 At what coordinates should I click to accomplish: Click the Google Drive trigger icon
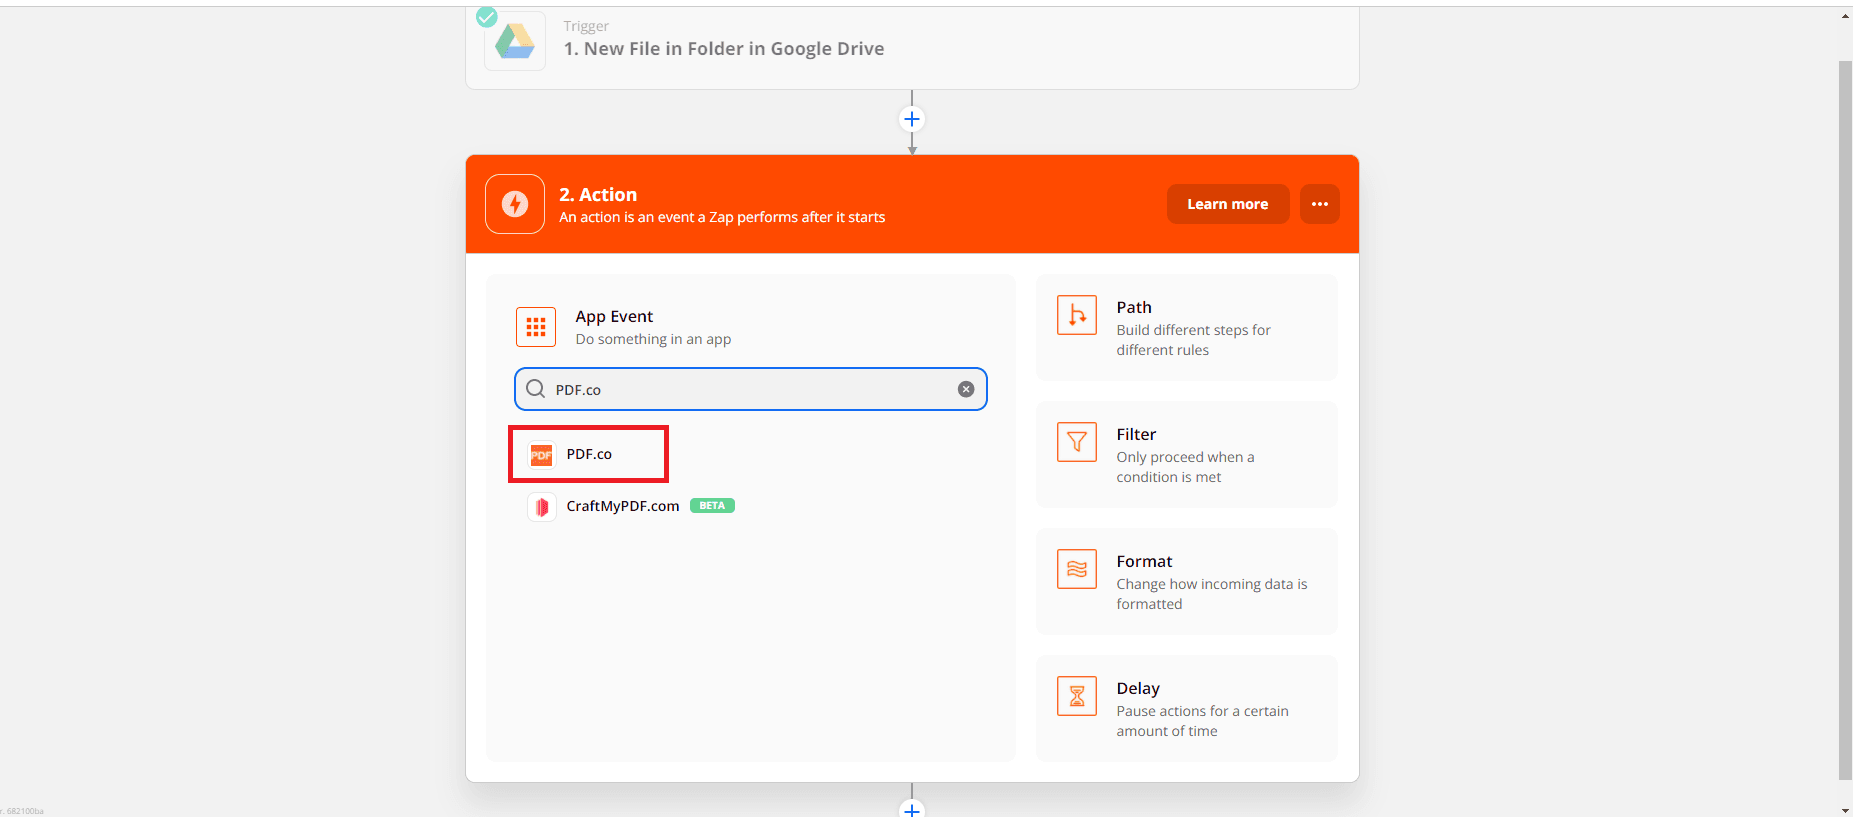pos(515,41)
